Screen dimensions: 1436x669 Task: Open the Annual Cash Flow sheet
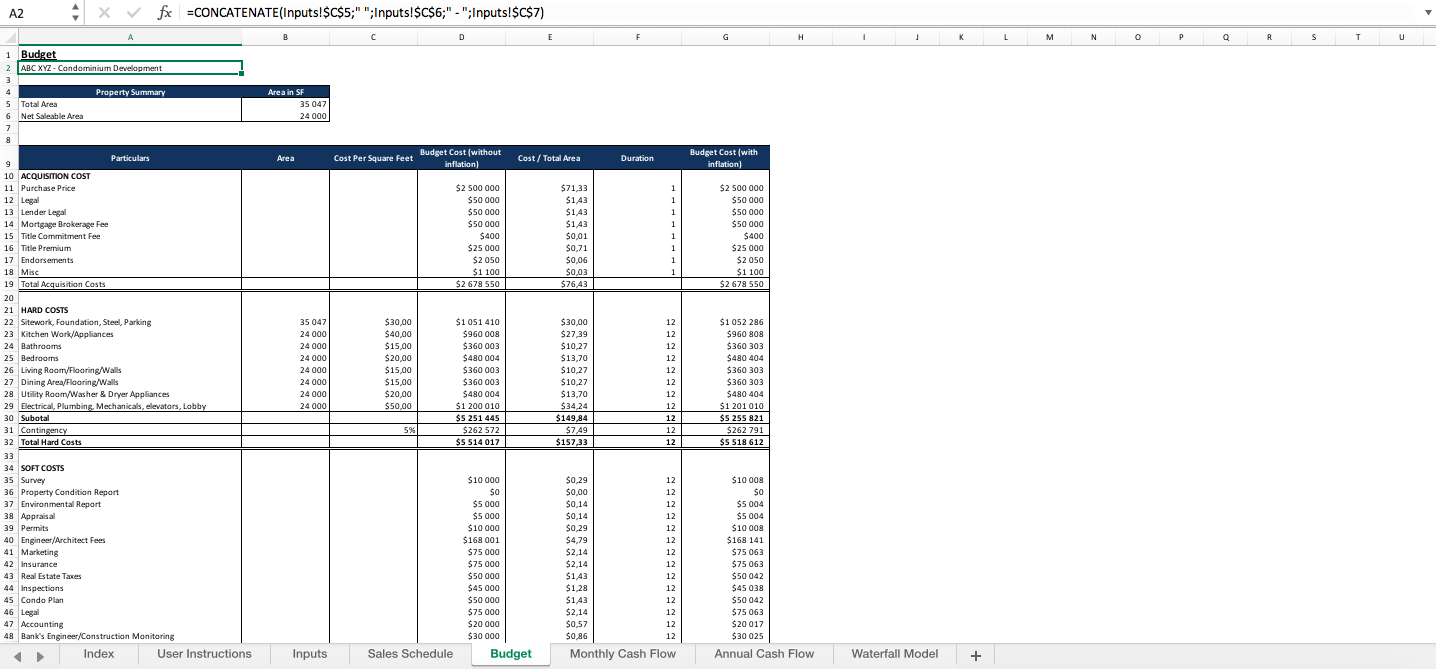pos(763,655)
